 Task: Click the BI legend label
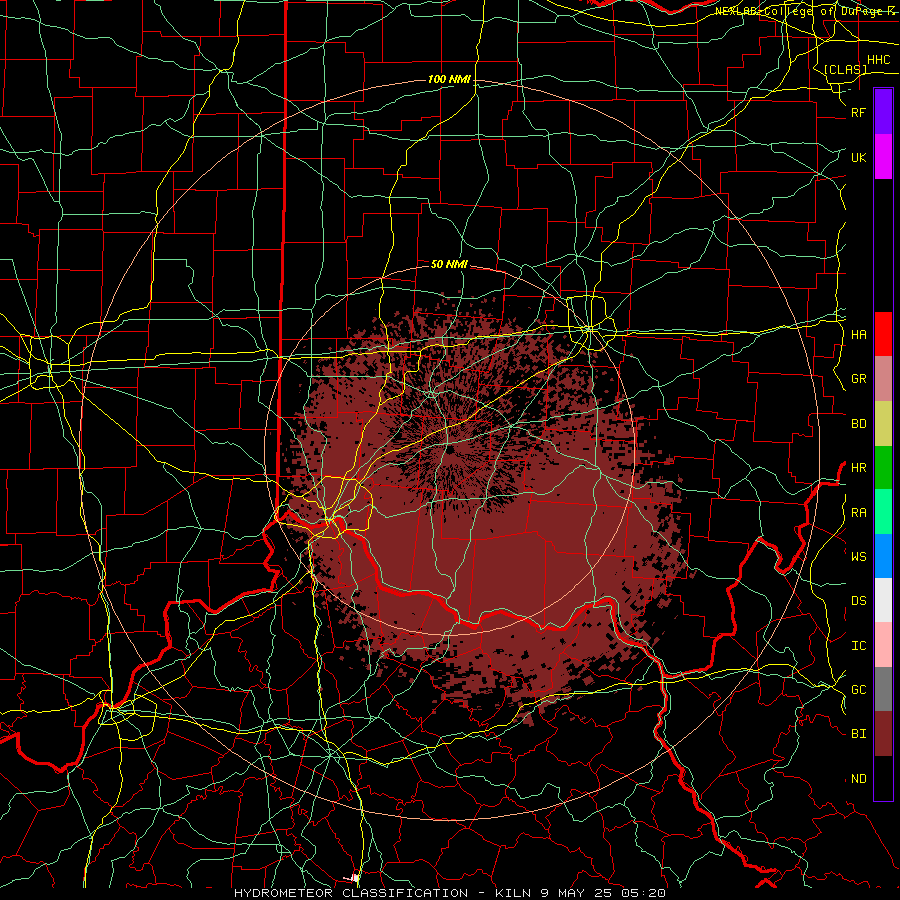pyautogui.click(x=859, y=734)
